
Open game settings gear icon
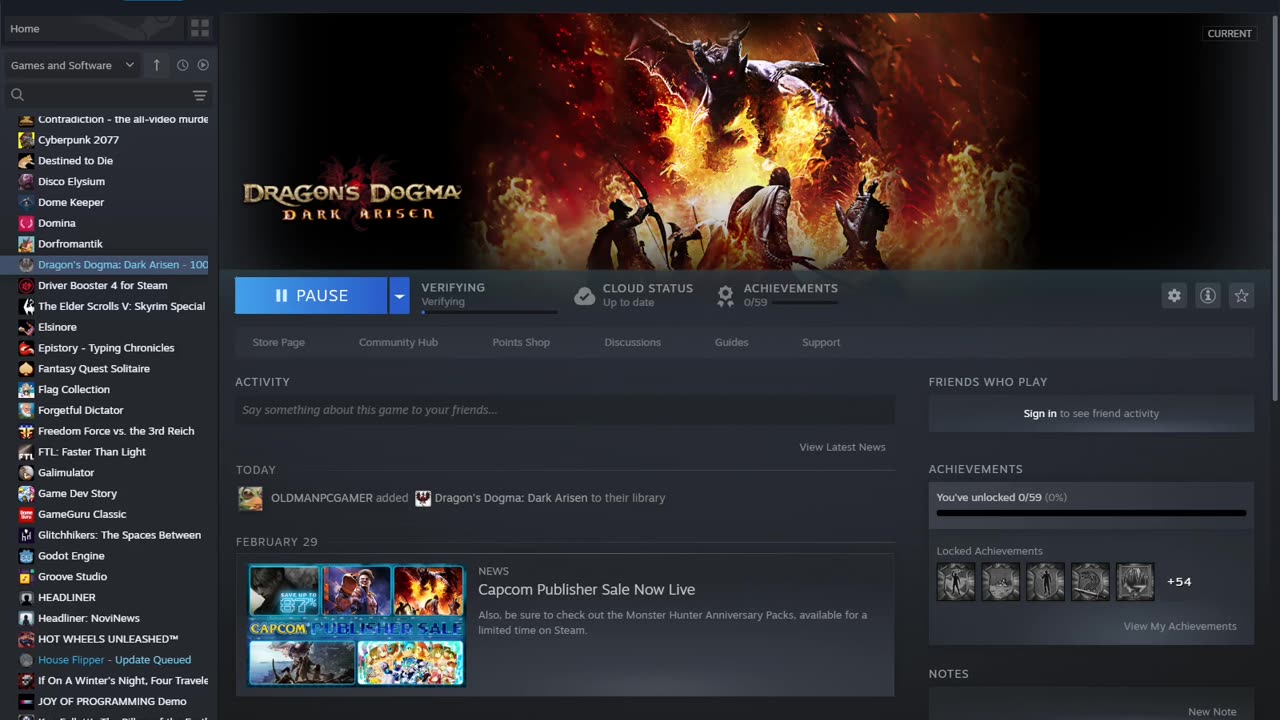point(1174,295)
